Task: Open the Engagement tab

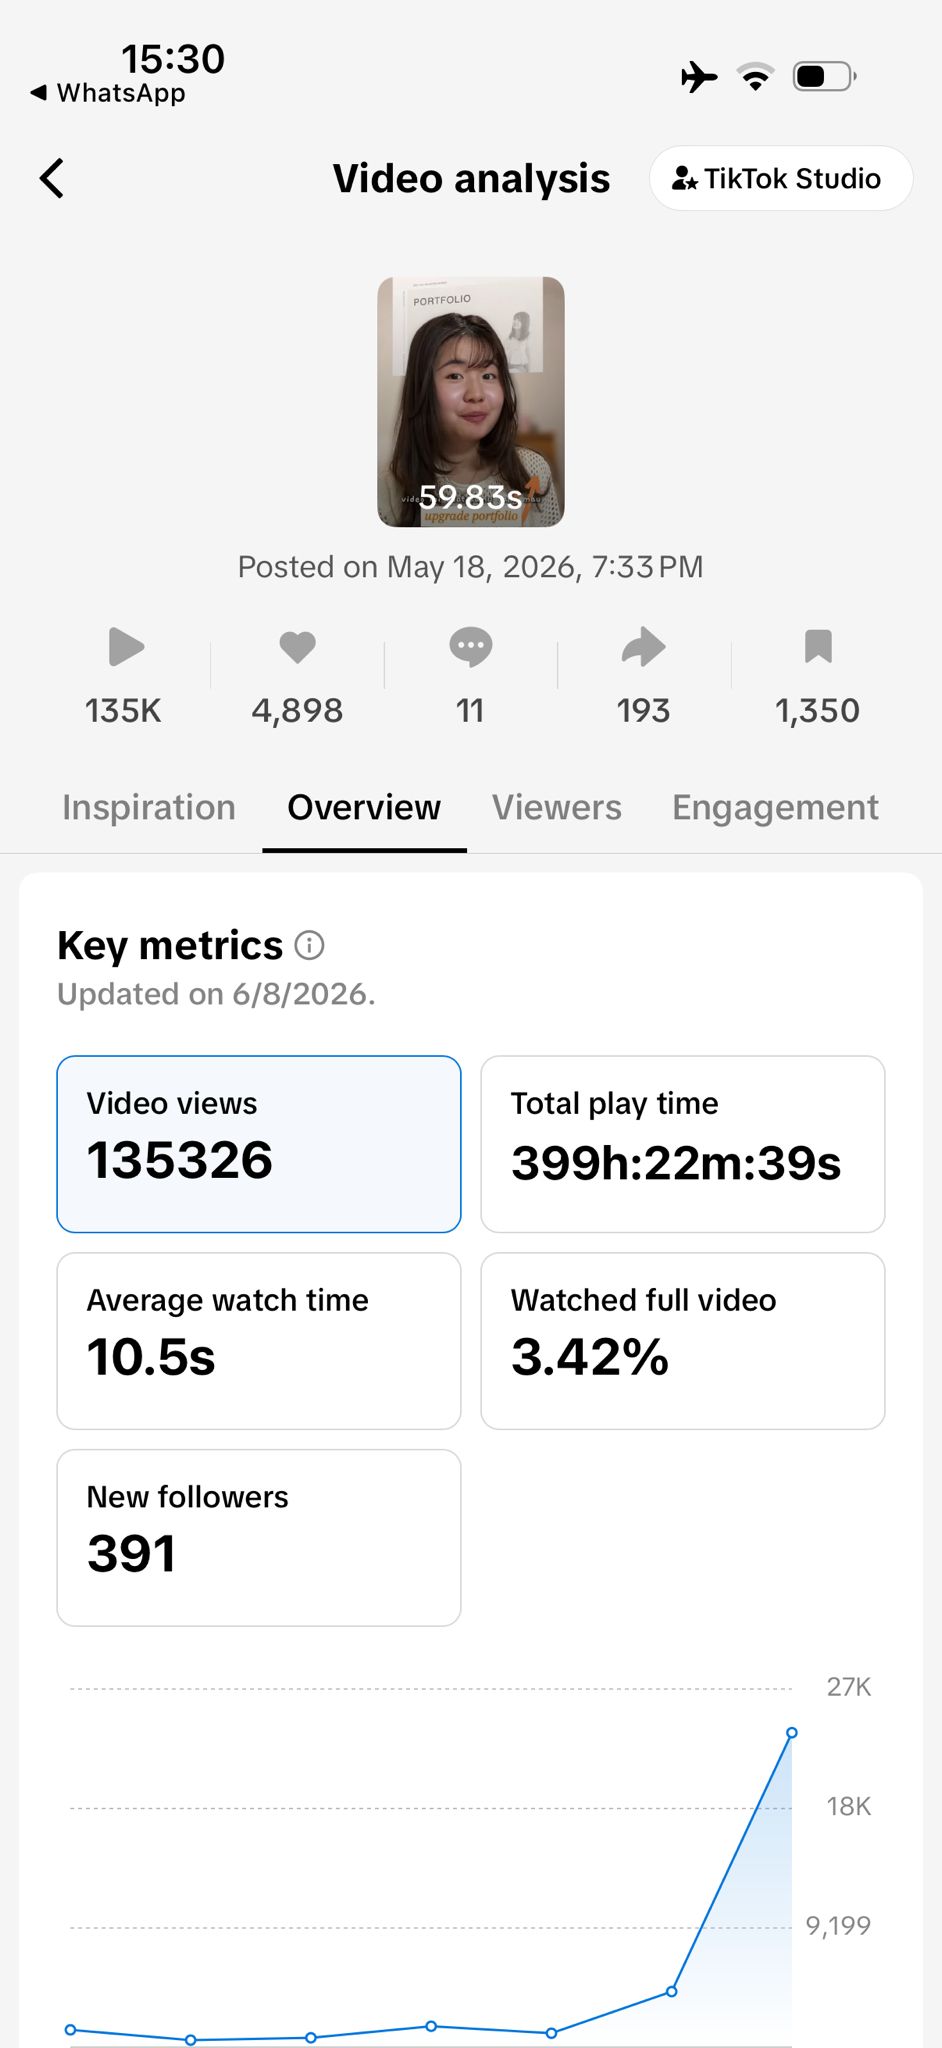Action: tap(775, 807)
